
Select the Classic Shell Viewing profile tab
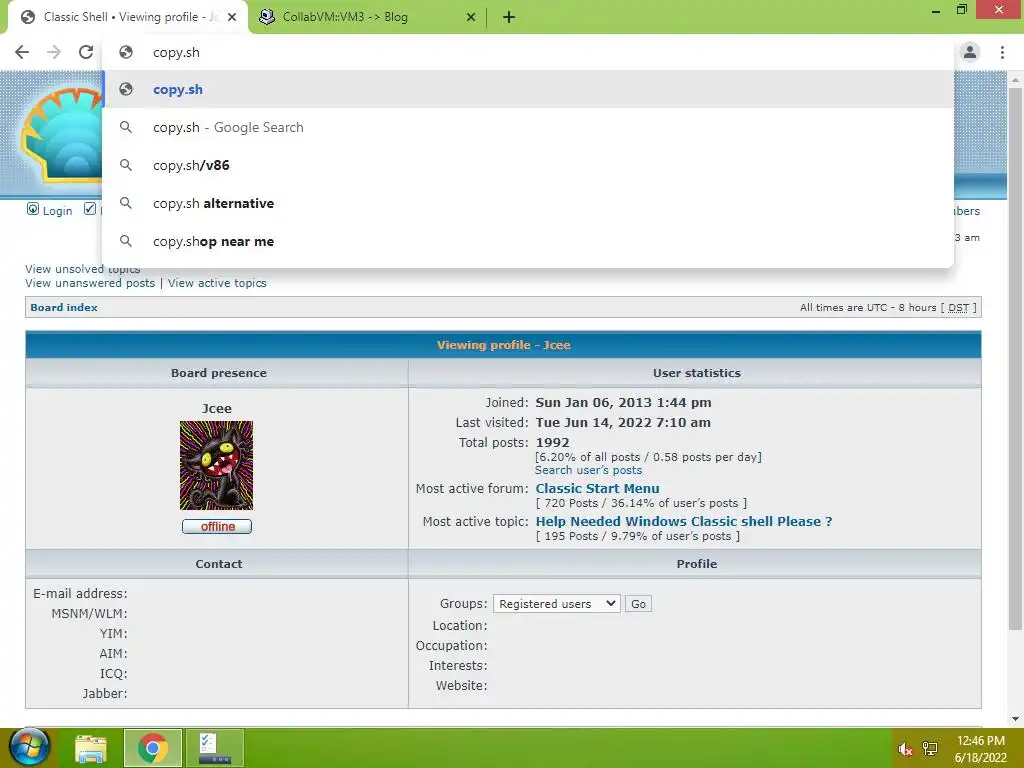tap(128, 17)
